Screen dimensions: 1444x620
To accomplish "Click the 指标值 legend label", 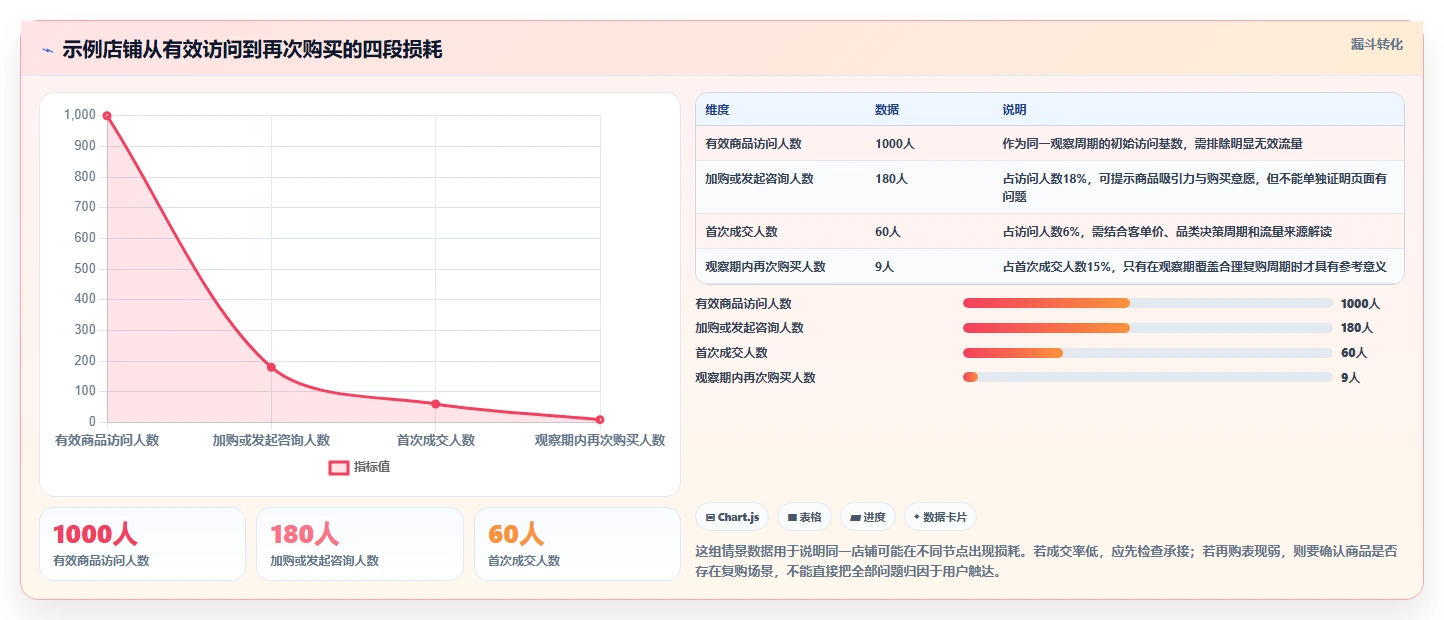I will [372, 467].
